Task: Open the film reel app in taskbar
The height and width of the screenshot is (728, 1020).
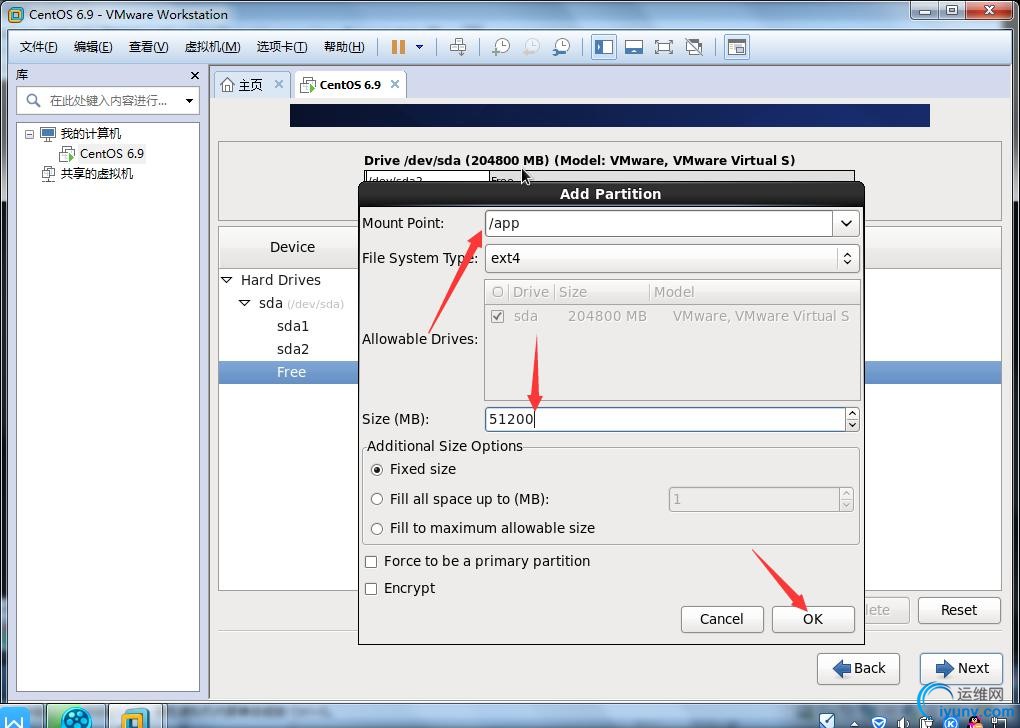Action: coord(76,717)
